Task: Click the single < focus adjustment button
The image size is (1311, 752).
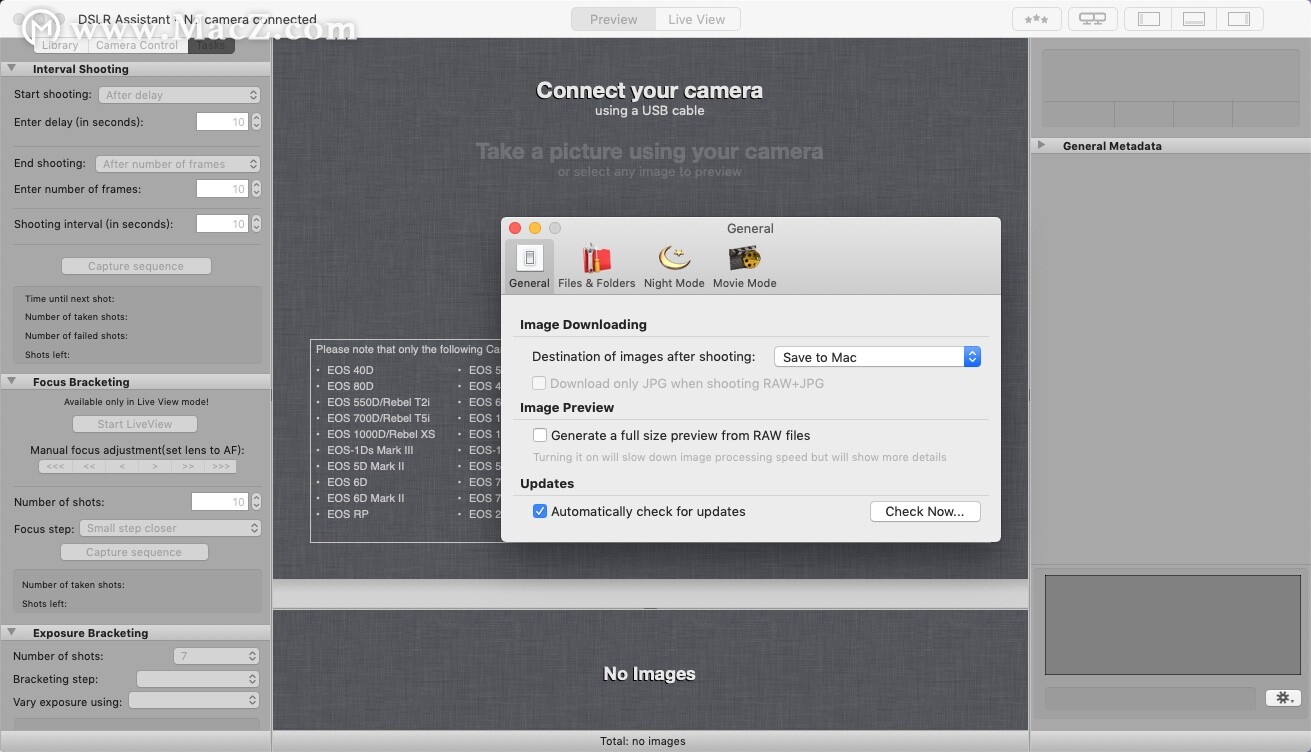Action: 122,466
